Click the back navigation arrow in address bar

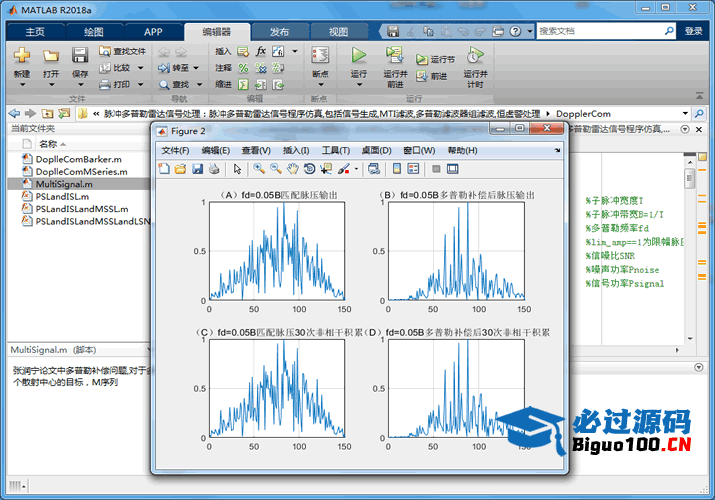(14, 113)
